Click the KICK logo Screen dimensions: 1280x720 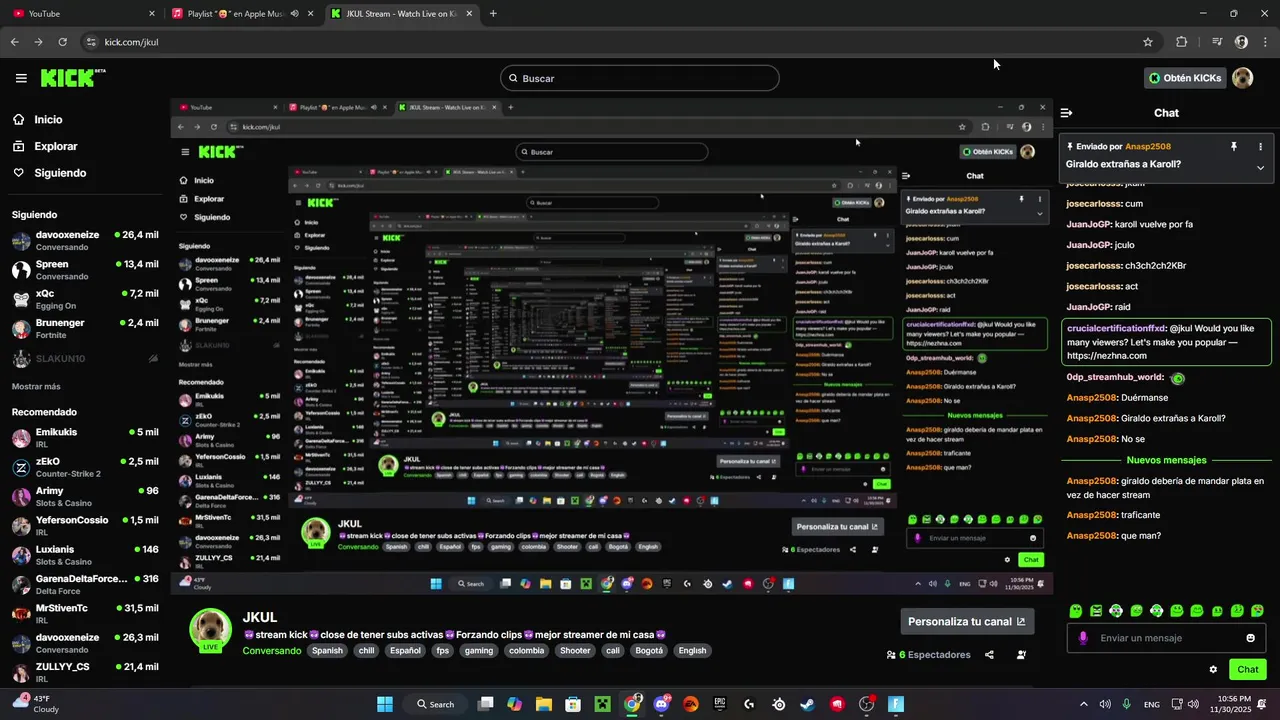[x=72, y=78]
